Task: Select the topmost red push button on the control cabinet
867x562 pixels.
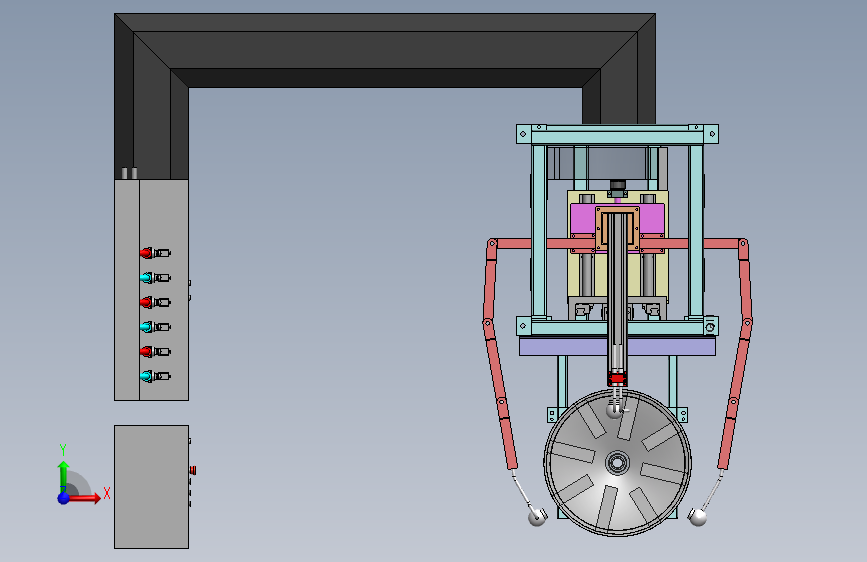Action: [x=146, y=253]
